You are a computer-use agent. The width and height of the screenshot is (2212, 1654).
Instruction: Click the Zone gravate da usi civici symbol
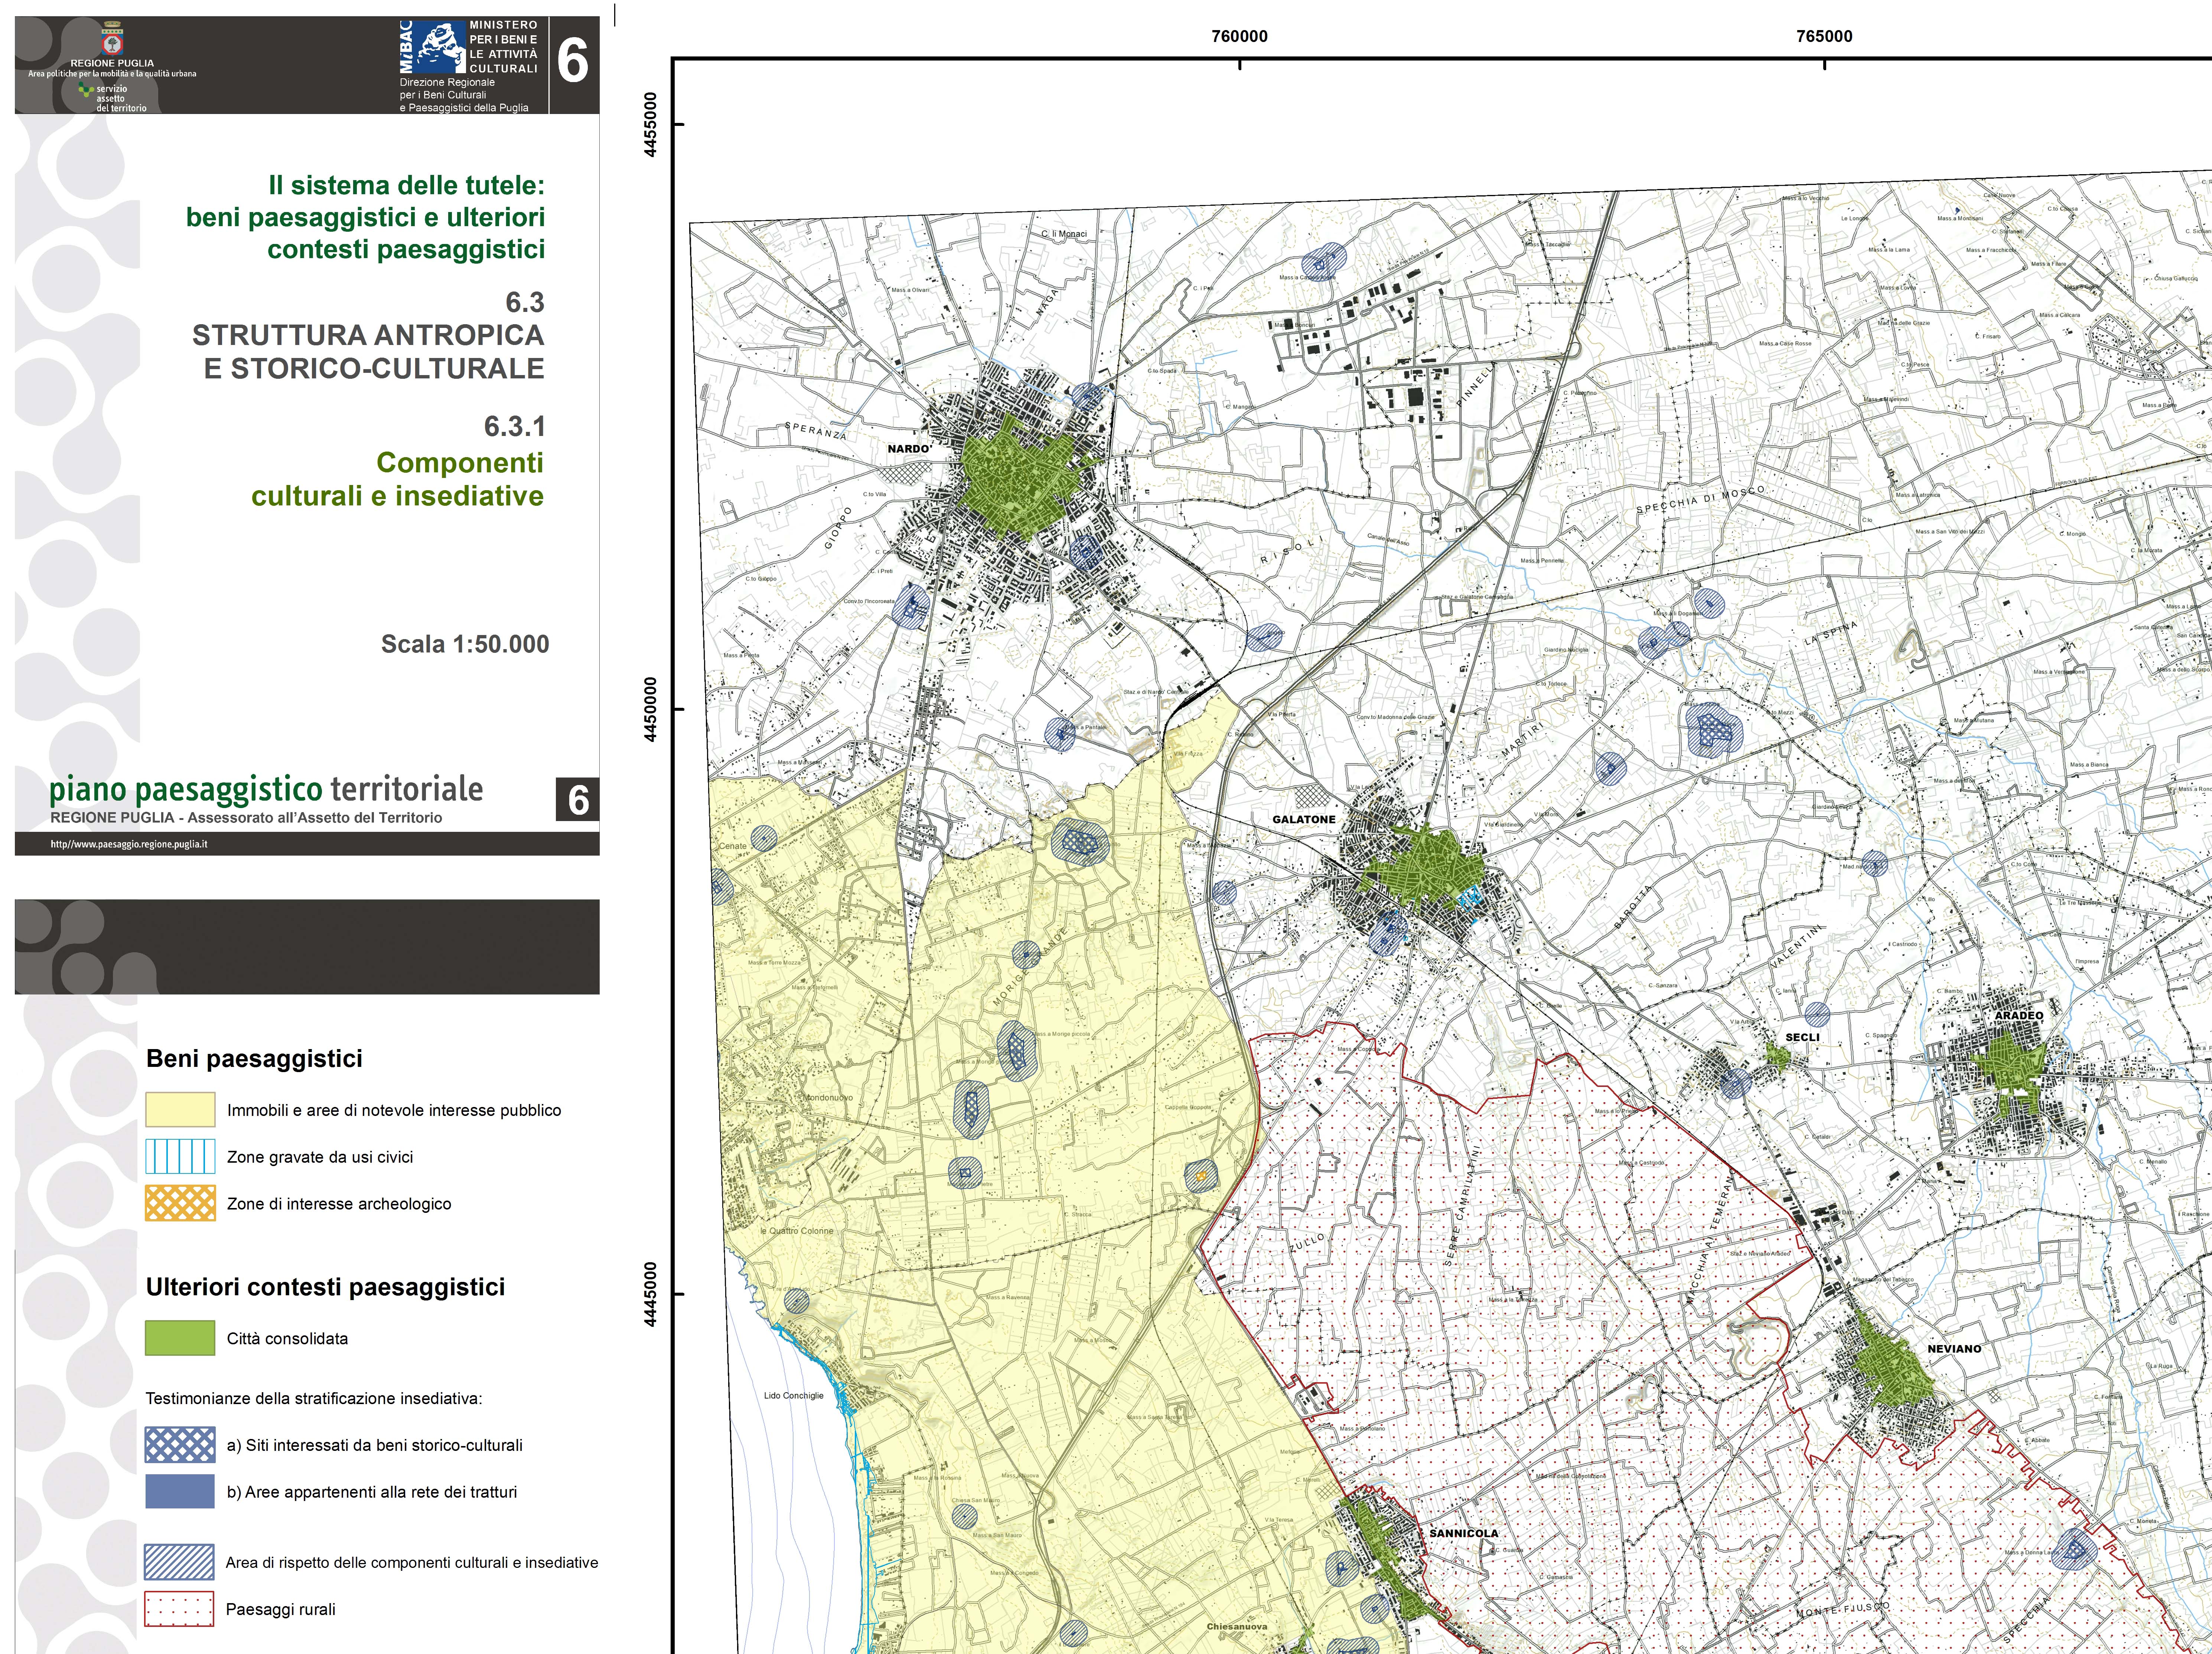click(180, 1157)
